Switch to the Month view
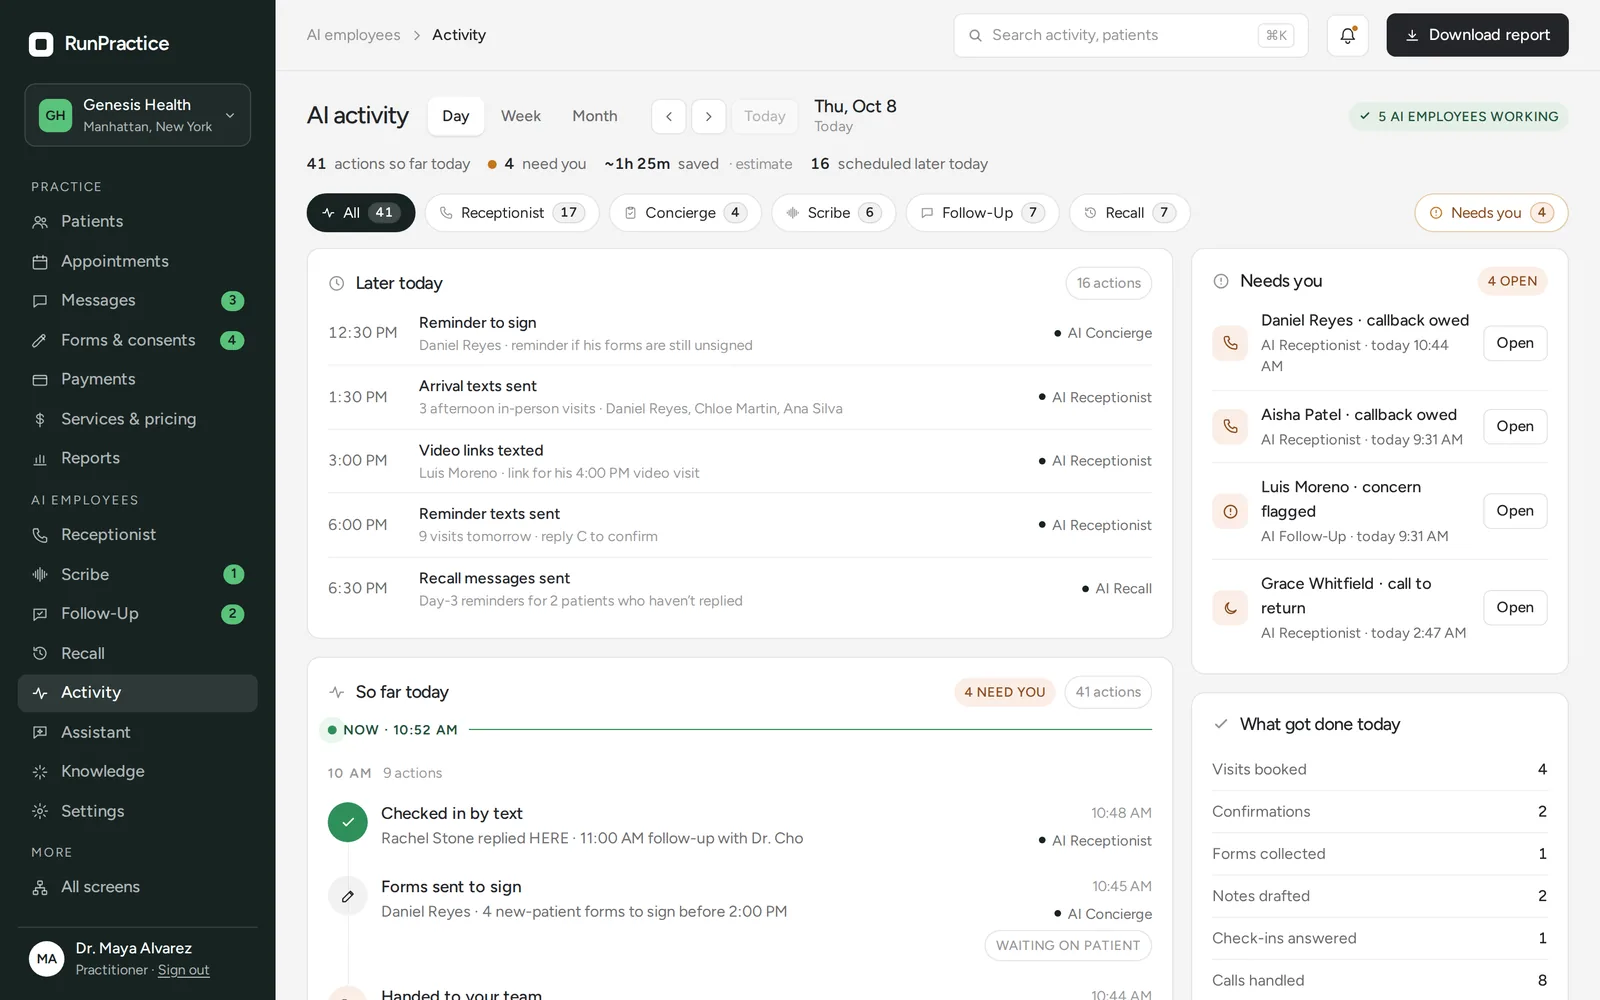1600x1000 pixels. coord(595,116)
